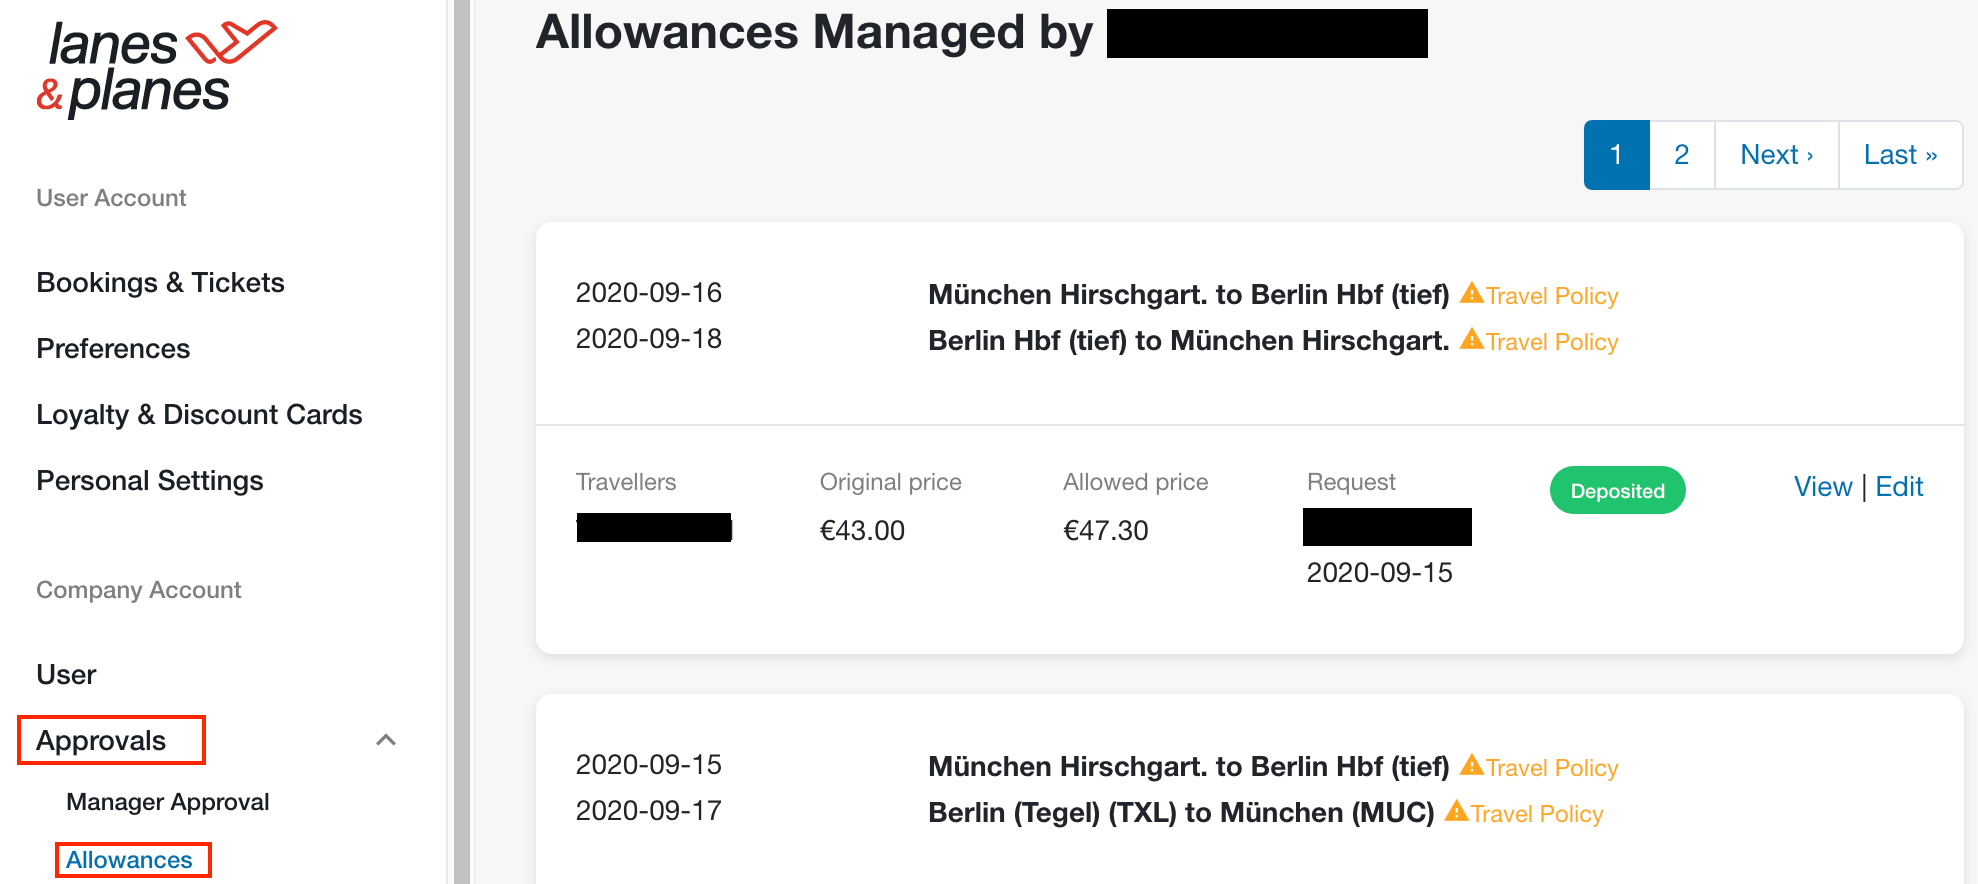Click the View link for first allowance
Viewport: 1978px width, 884px height.
click(x=1823, y=487)
